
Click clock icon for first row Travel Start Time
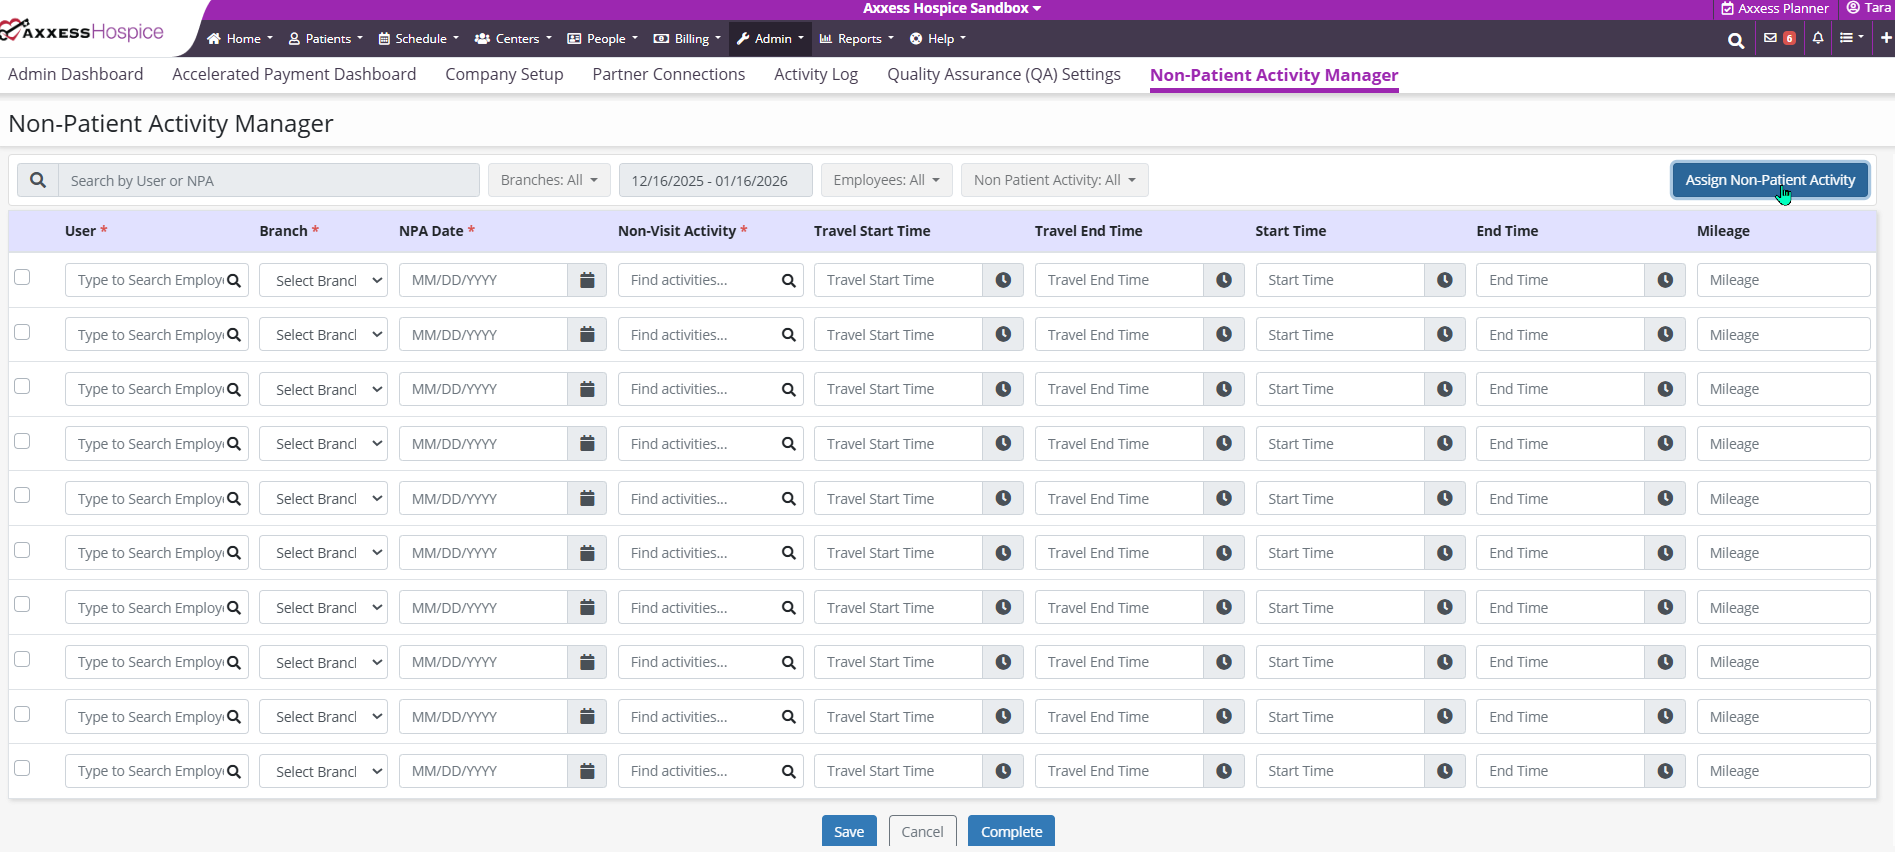click(x=1003, y=280)
